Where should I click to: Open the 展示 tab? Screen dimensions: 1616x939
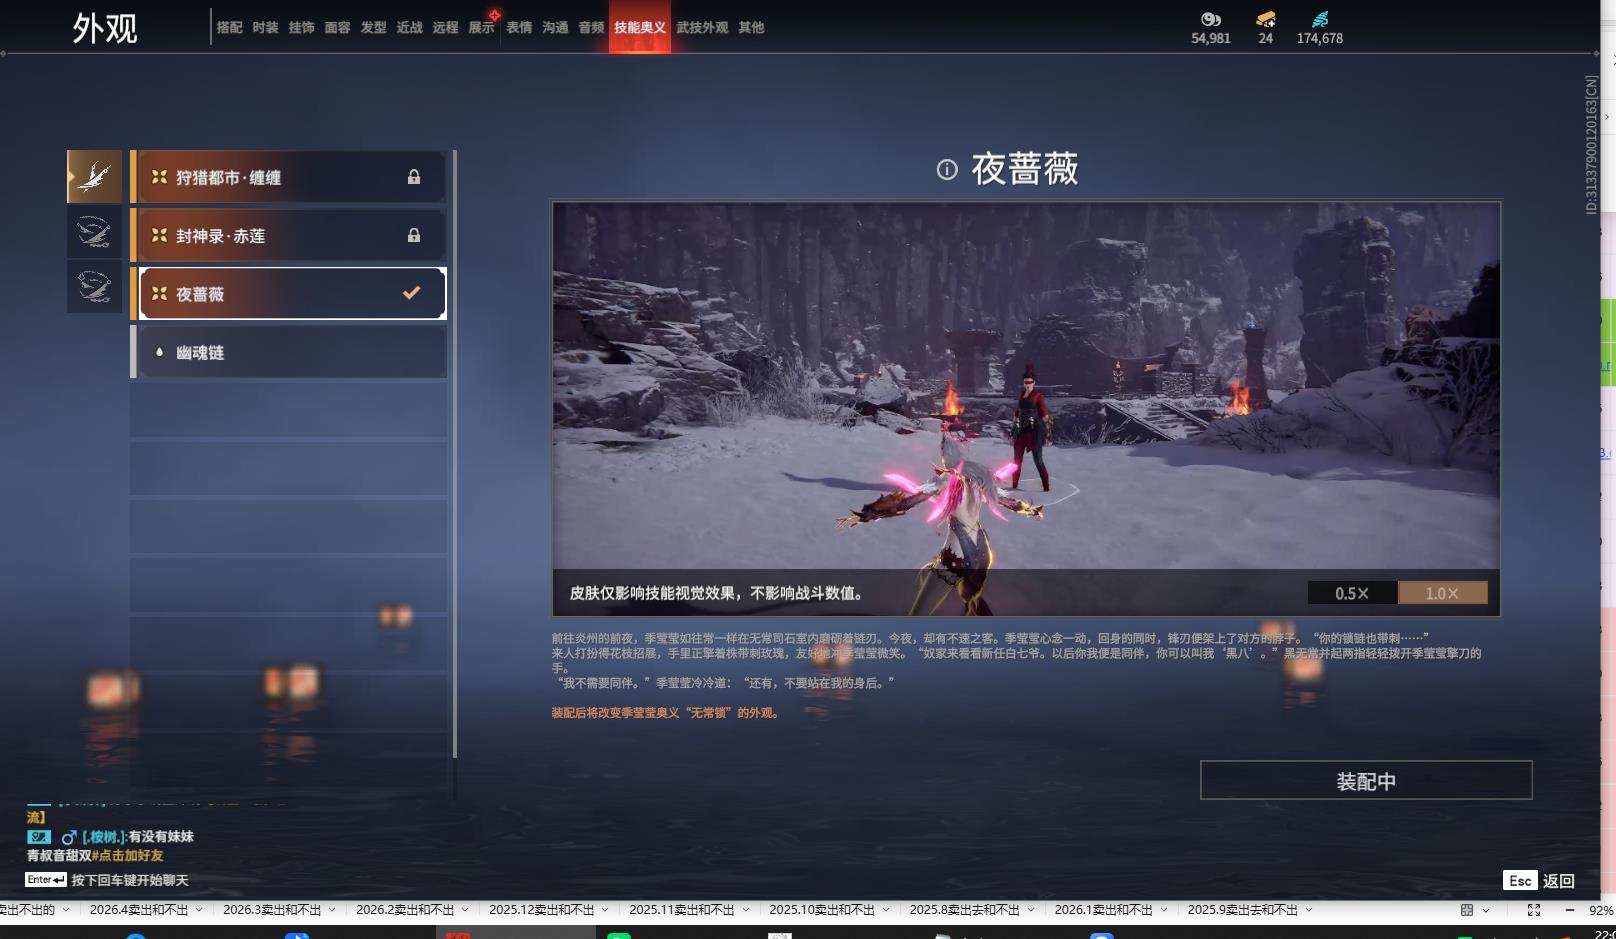click(481, 28)
